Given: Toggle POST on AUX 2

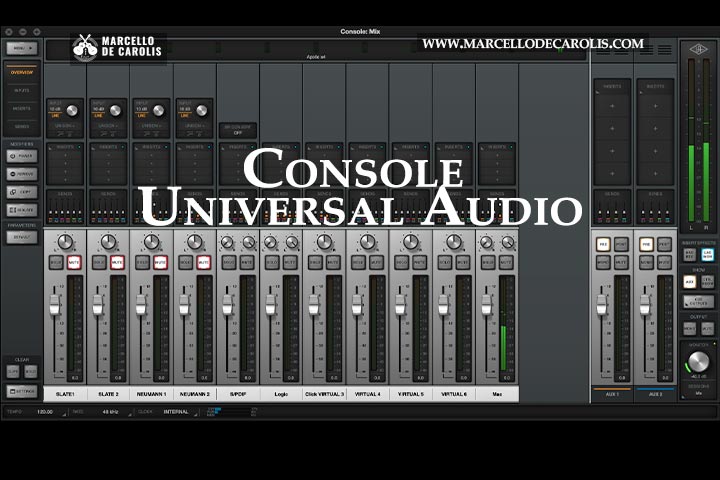Looking at the screenshot, I should 664,244.
